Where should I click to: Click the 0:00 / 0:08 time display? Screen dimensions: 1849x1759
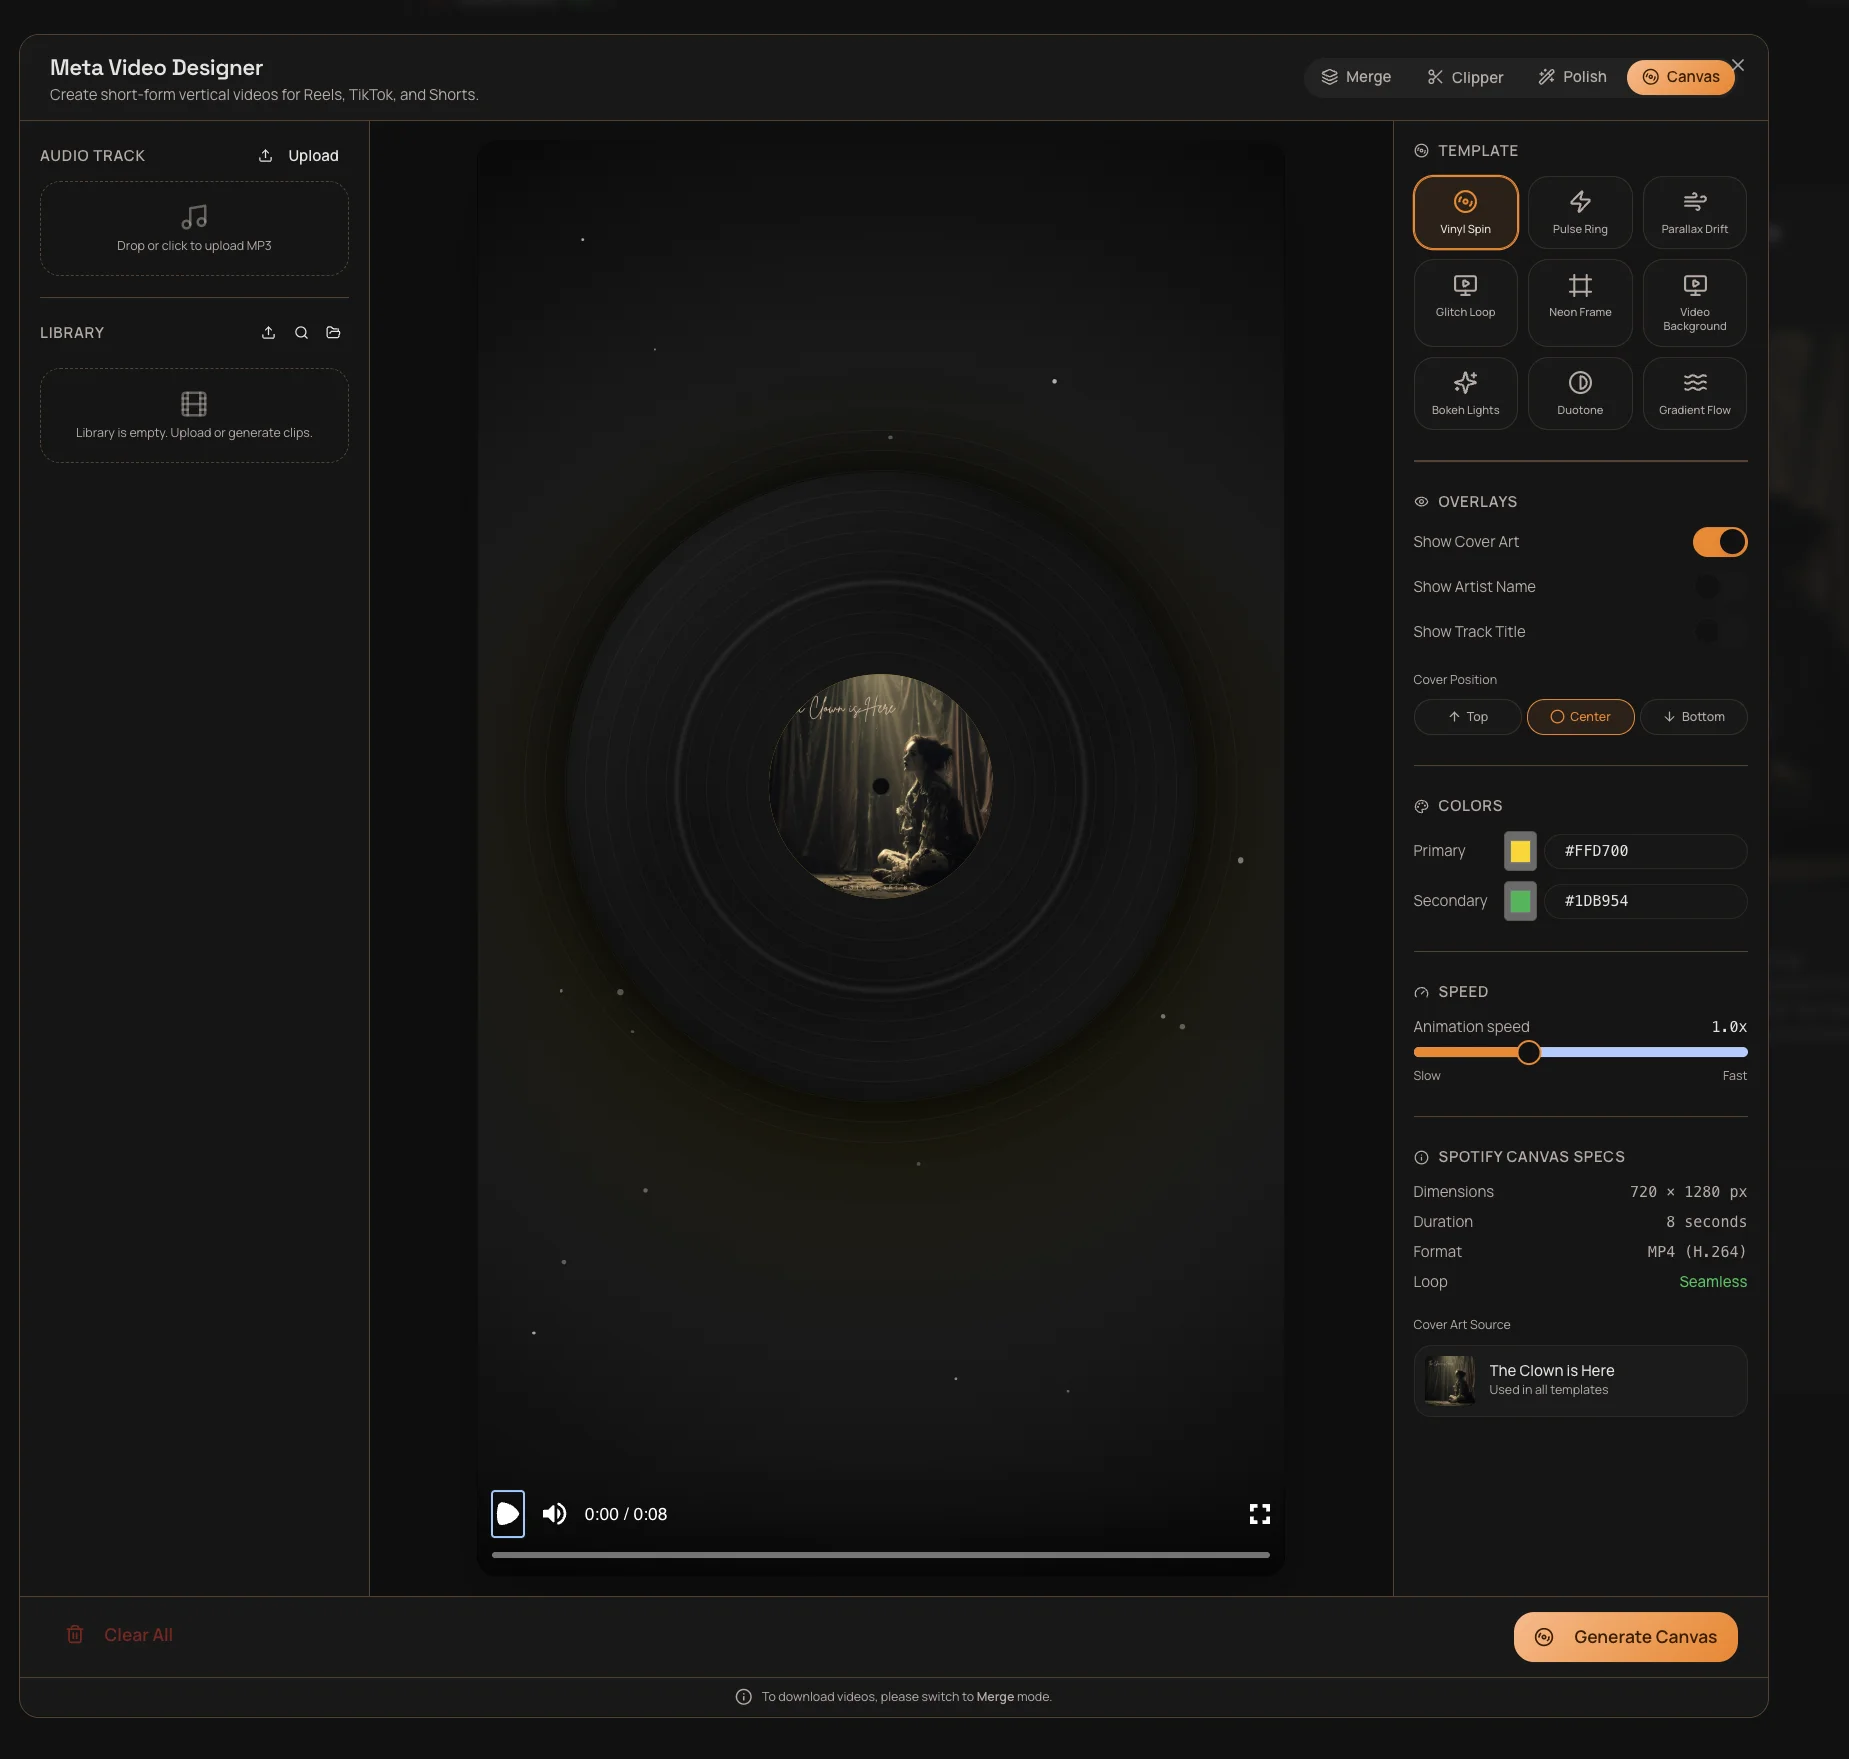[x=626, y=1514]
